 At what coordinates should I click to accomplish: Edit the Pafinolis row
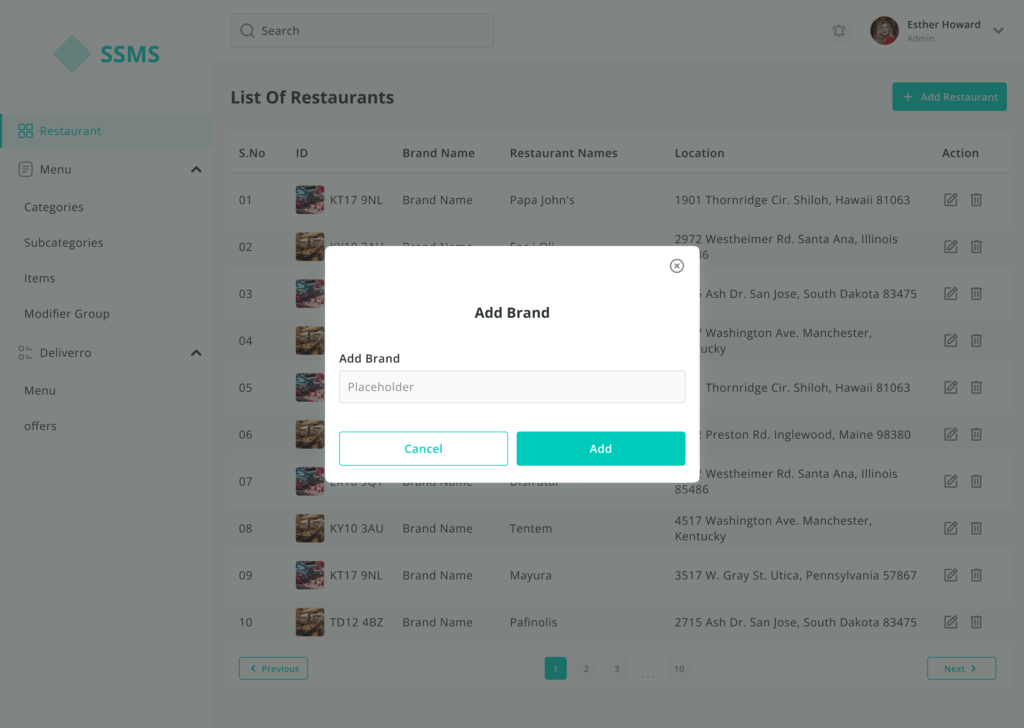(x=951, y=622)
